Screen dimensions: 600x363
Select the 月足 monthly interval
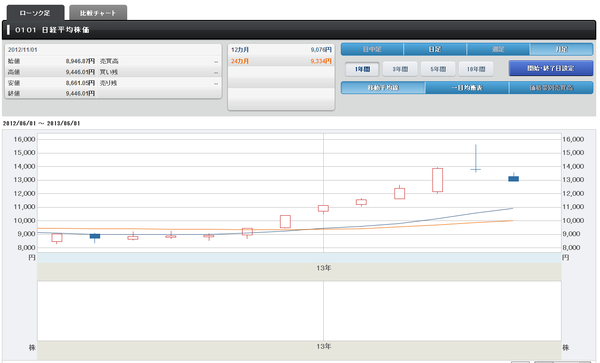coord(561,49)
